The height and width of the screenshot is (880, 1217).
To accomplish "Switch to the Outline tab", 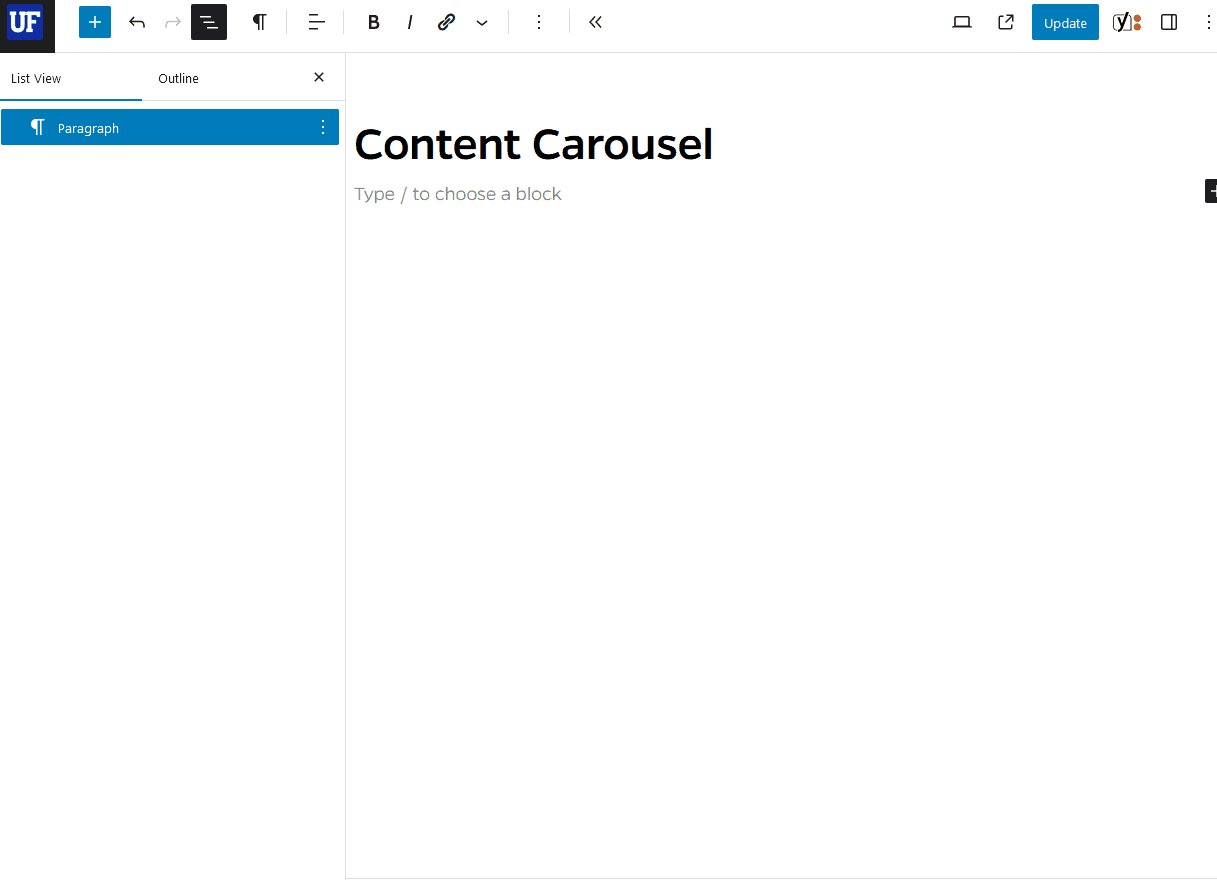I will point(178,78).
